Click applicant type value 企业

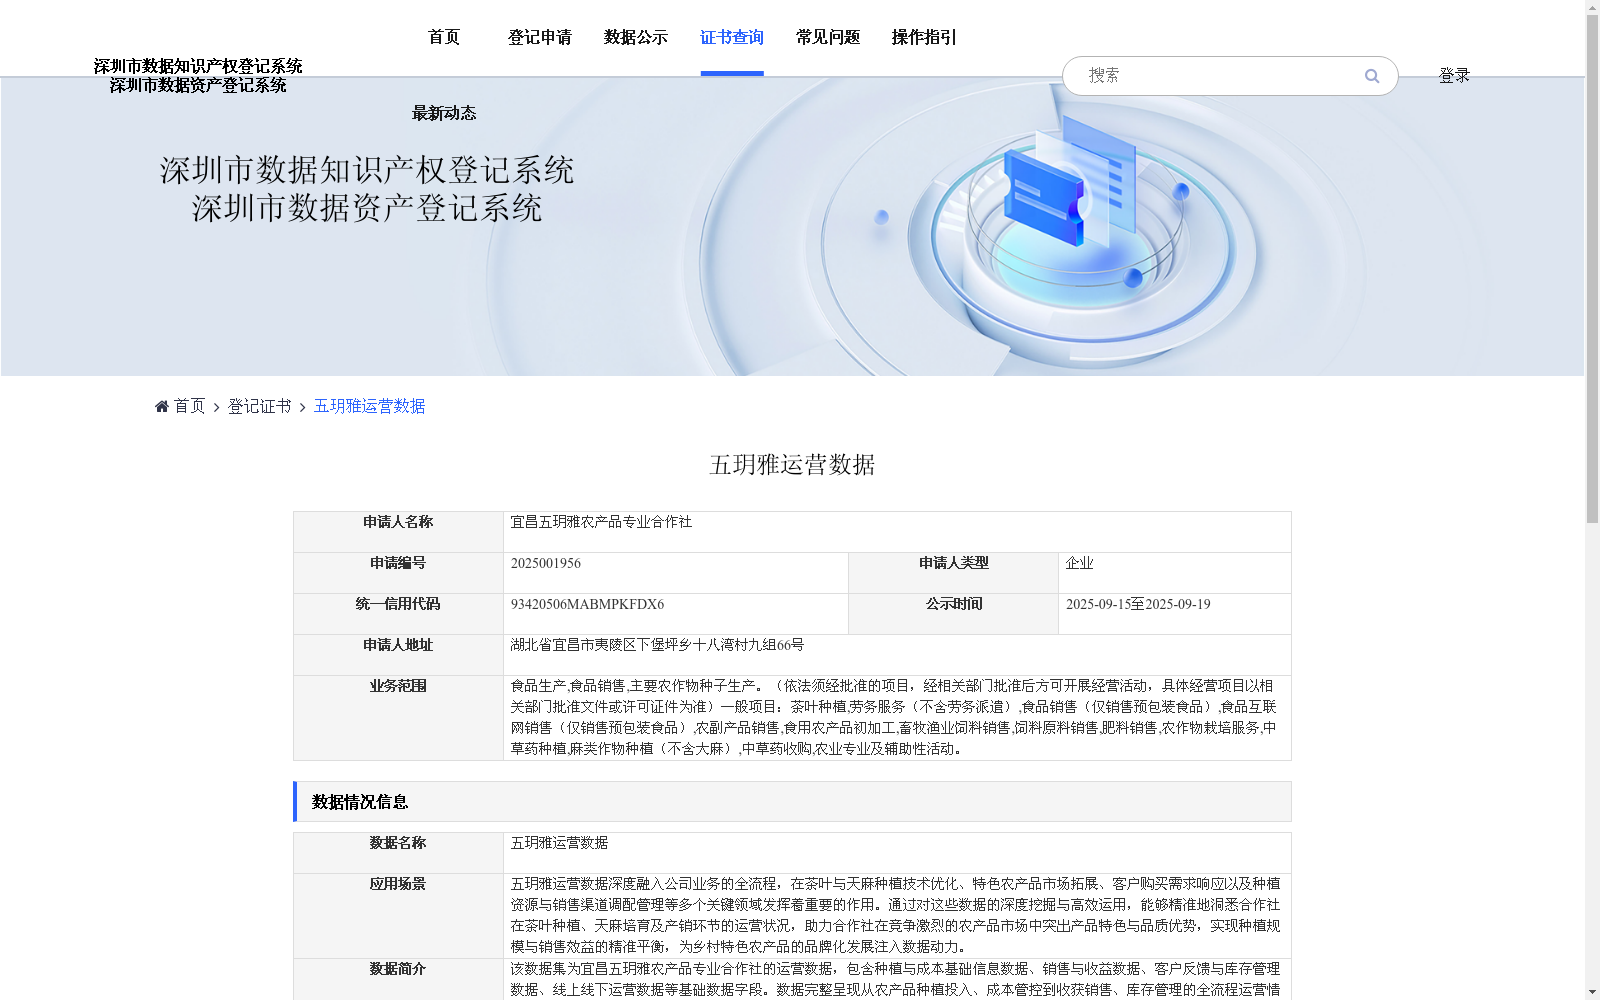[1079, 563]
